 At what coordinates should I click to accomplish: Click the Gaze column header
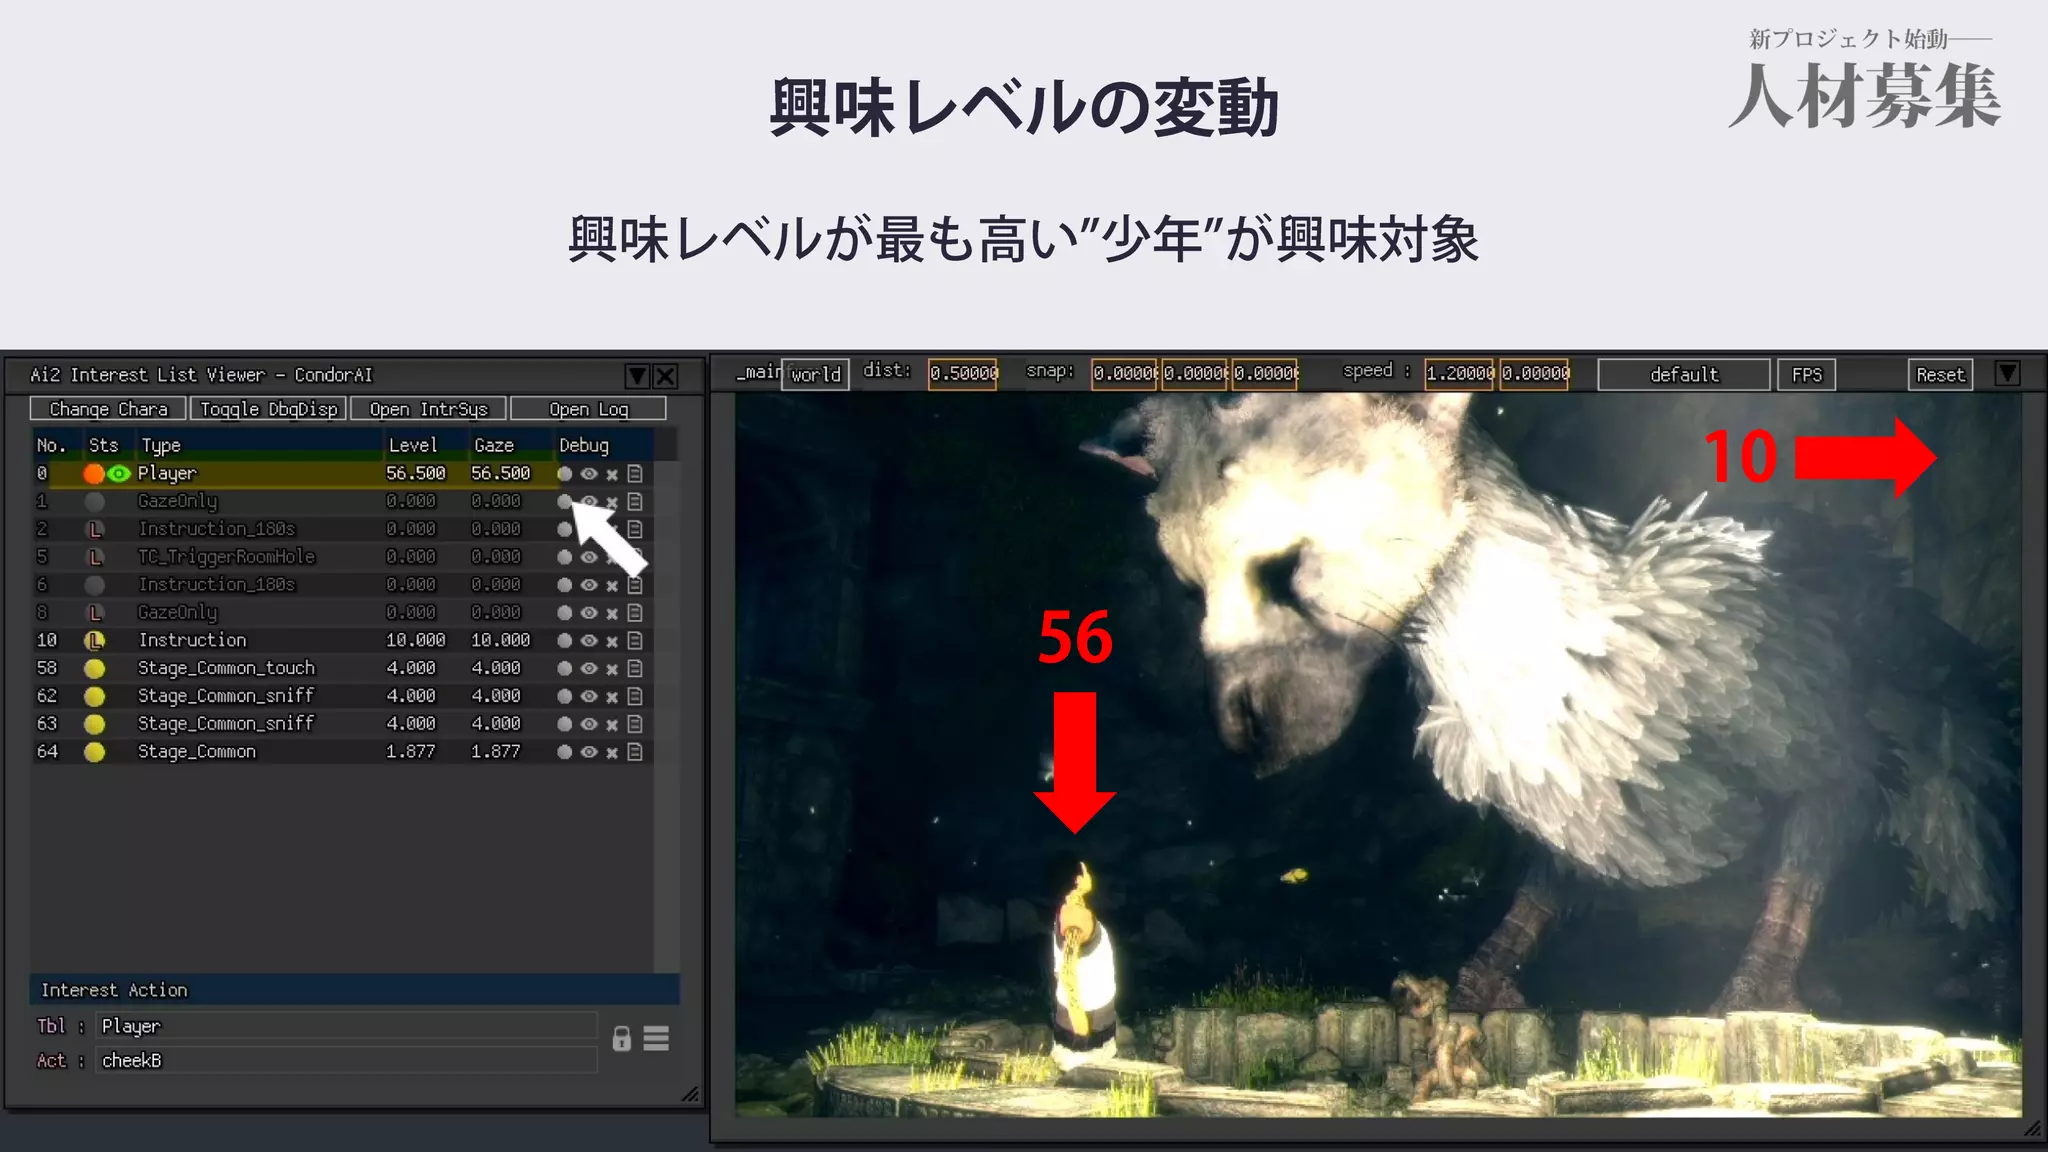pos(494,445)
